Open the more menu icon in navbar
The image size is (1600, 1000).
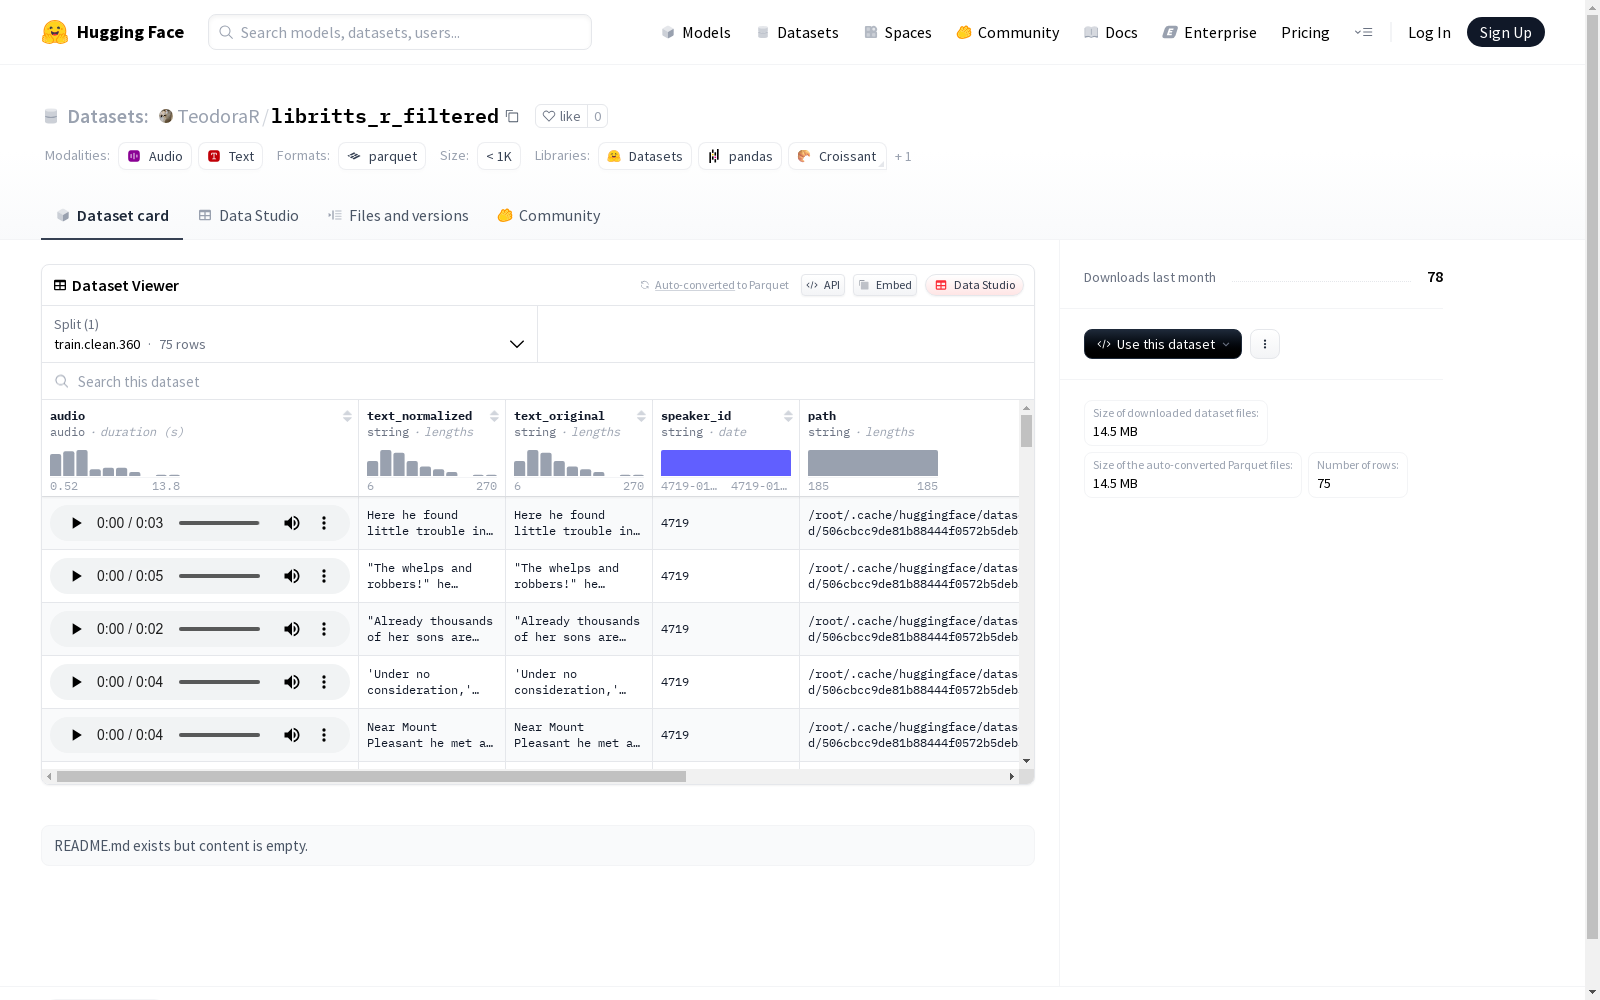click(1363, 32)
